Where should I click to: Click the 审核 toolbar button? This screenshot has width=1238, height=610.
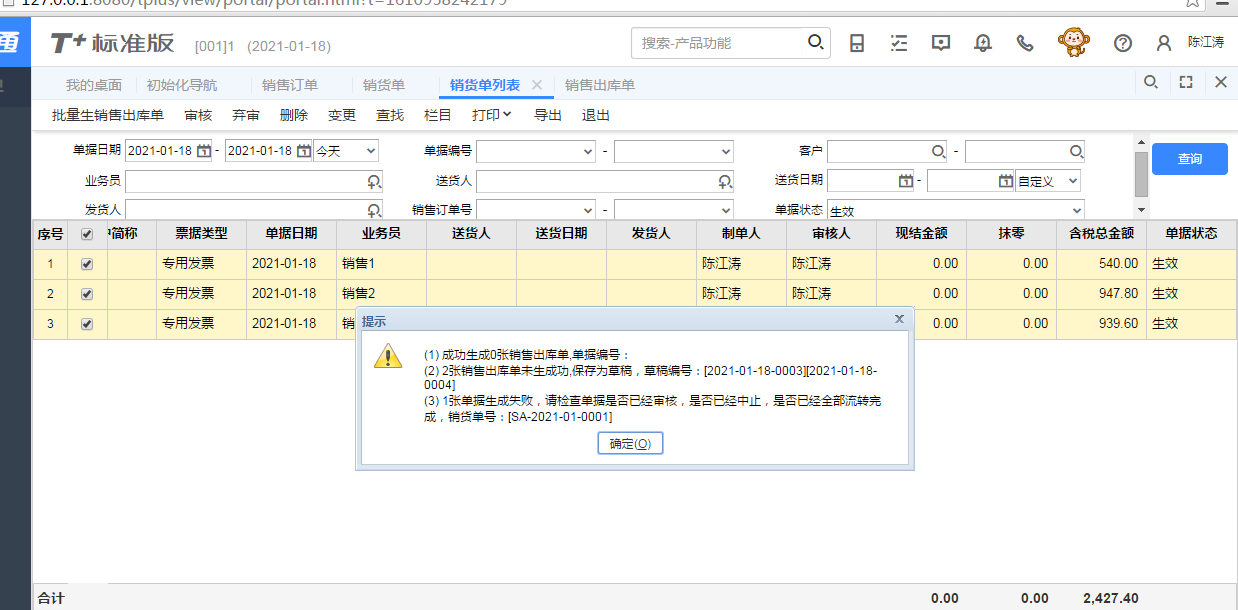point(198,115)
